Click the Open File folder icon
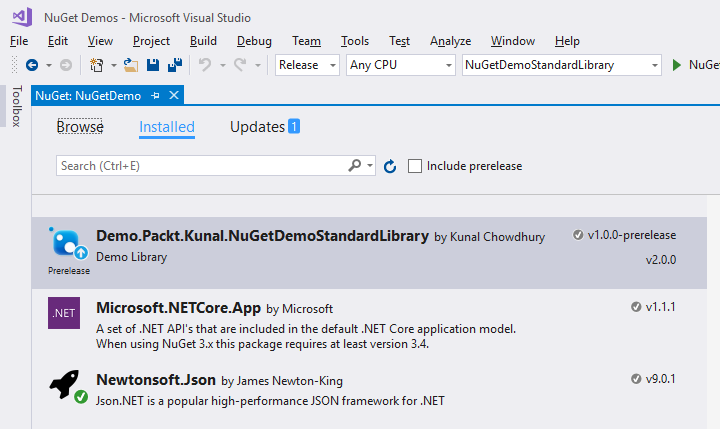The height and width of the screenshot is (429, 720). click(x=131, y=65)
